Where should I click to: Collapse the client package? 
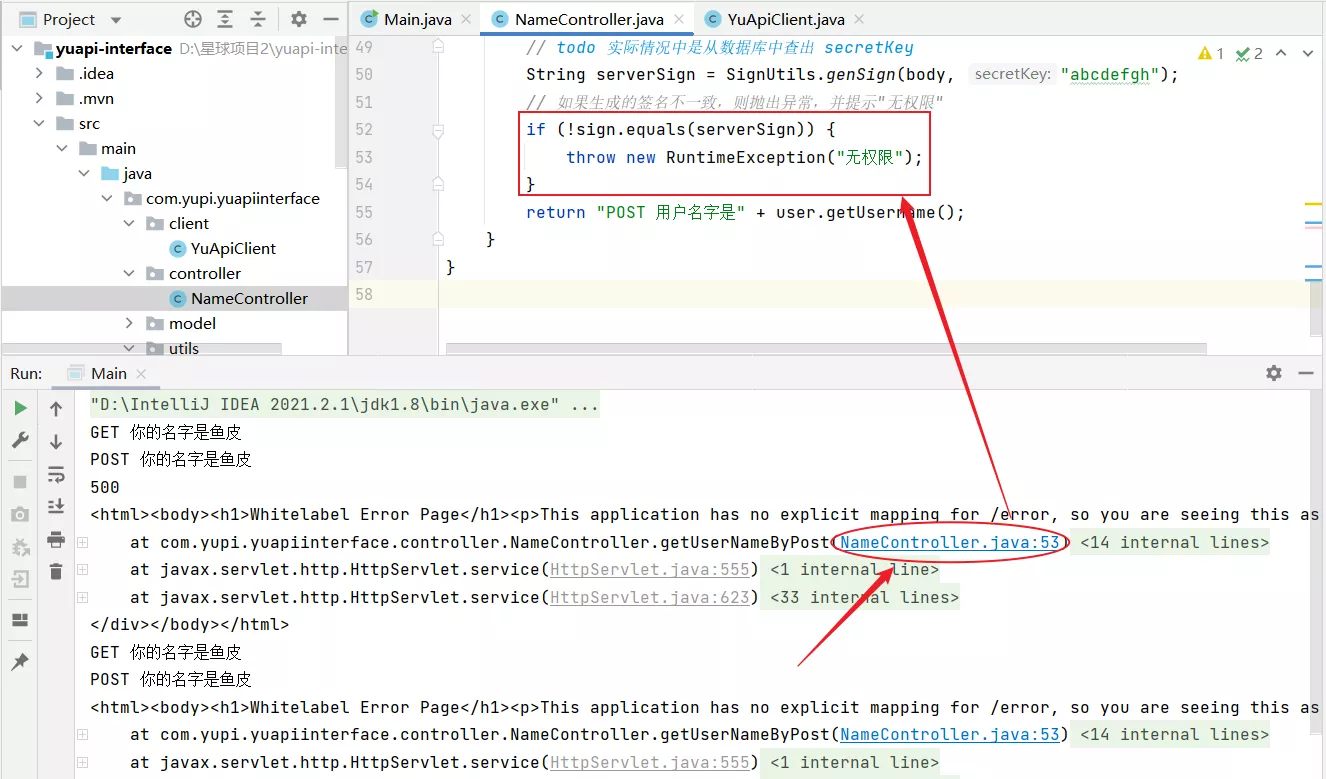pos(129,223)
